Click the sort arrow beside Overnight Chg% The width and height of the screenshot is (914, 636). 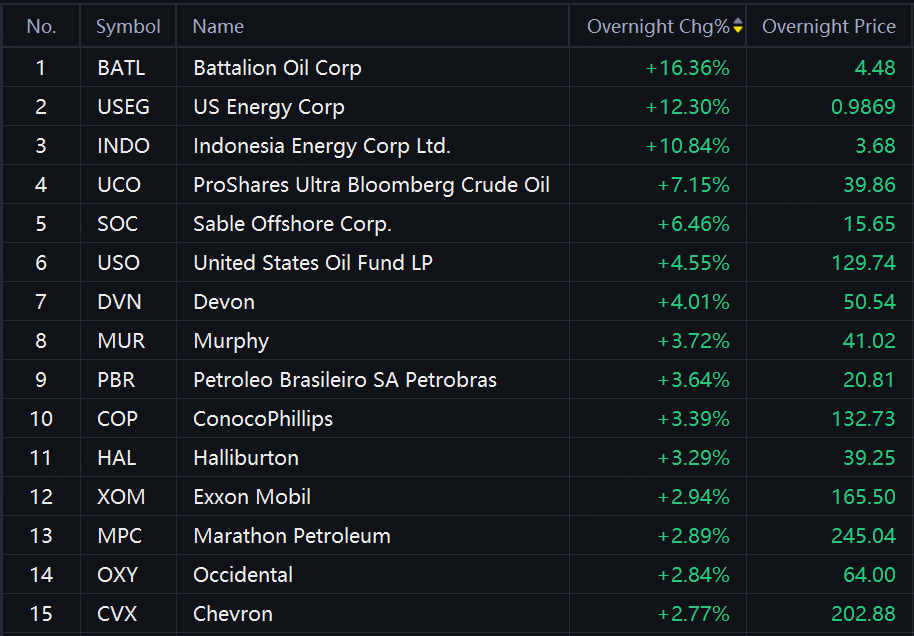click(738, 27)
